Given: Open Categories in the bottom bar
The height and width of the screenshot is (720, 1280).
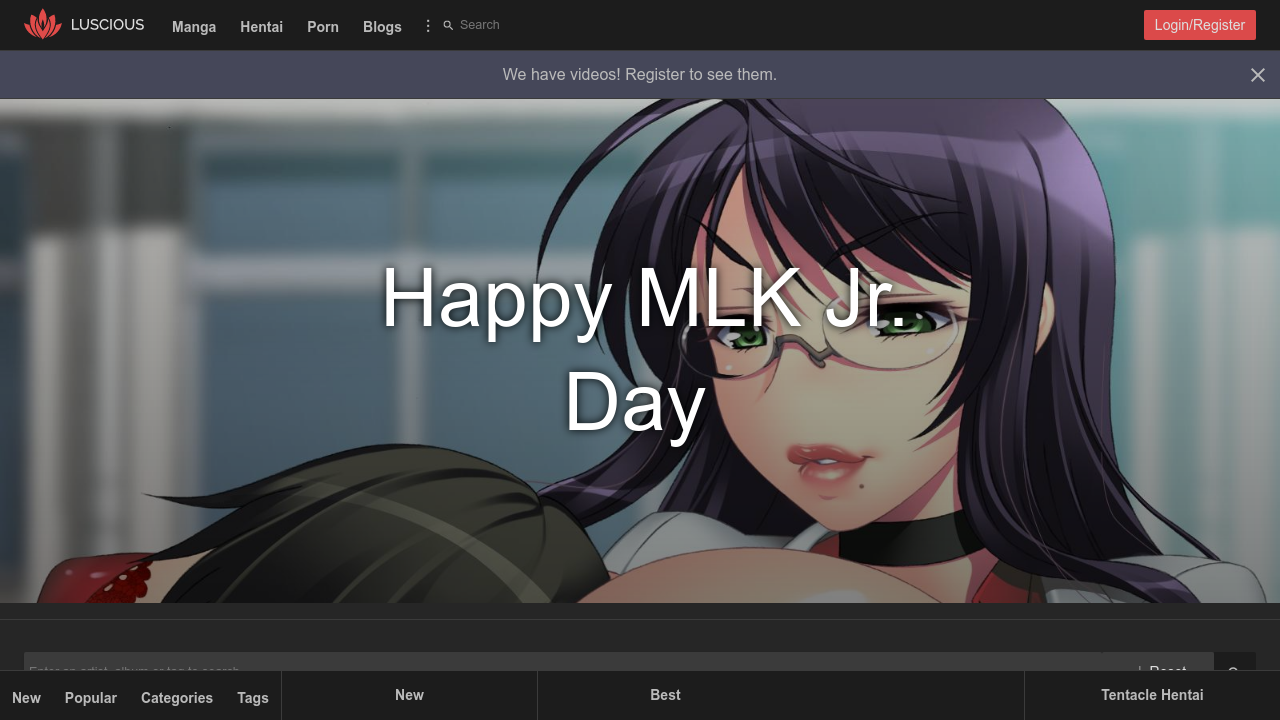Looking at the screenshot, I should click(x=177, y=698).
